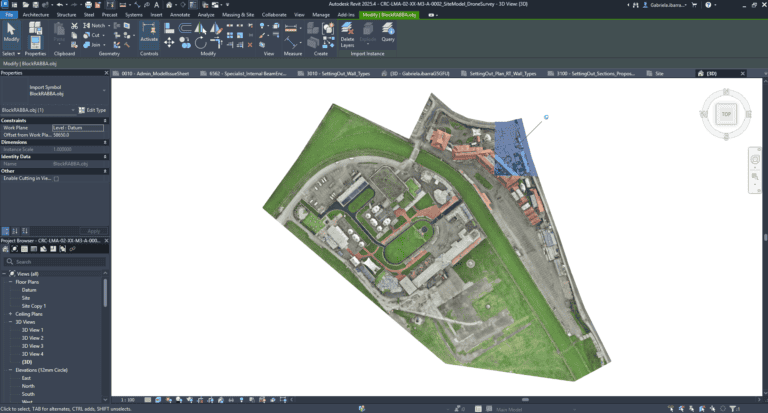
Task: Toggle sort-ascending properties icon above Apply
Action: coord(15,231)
